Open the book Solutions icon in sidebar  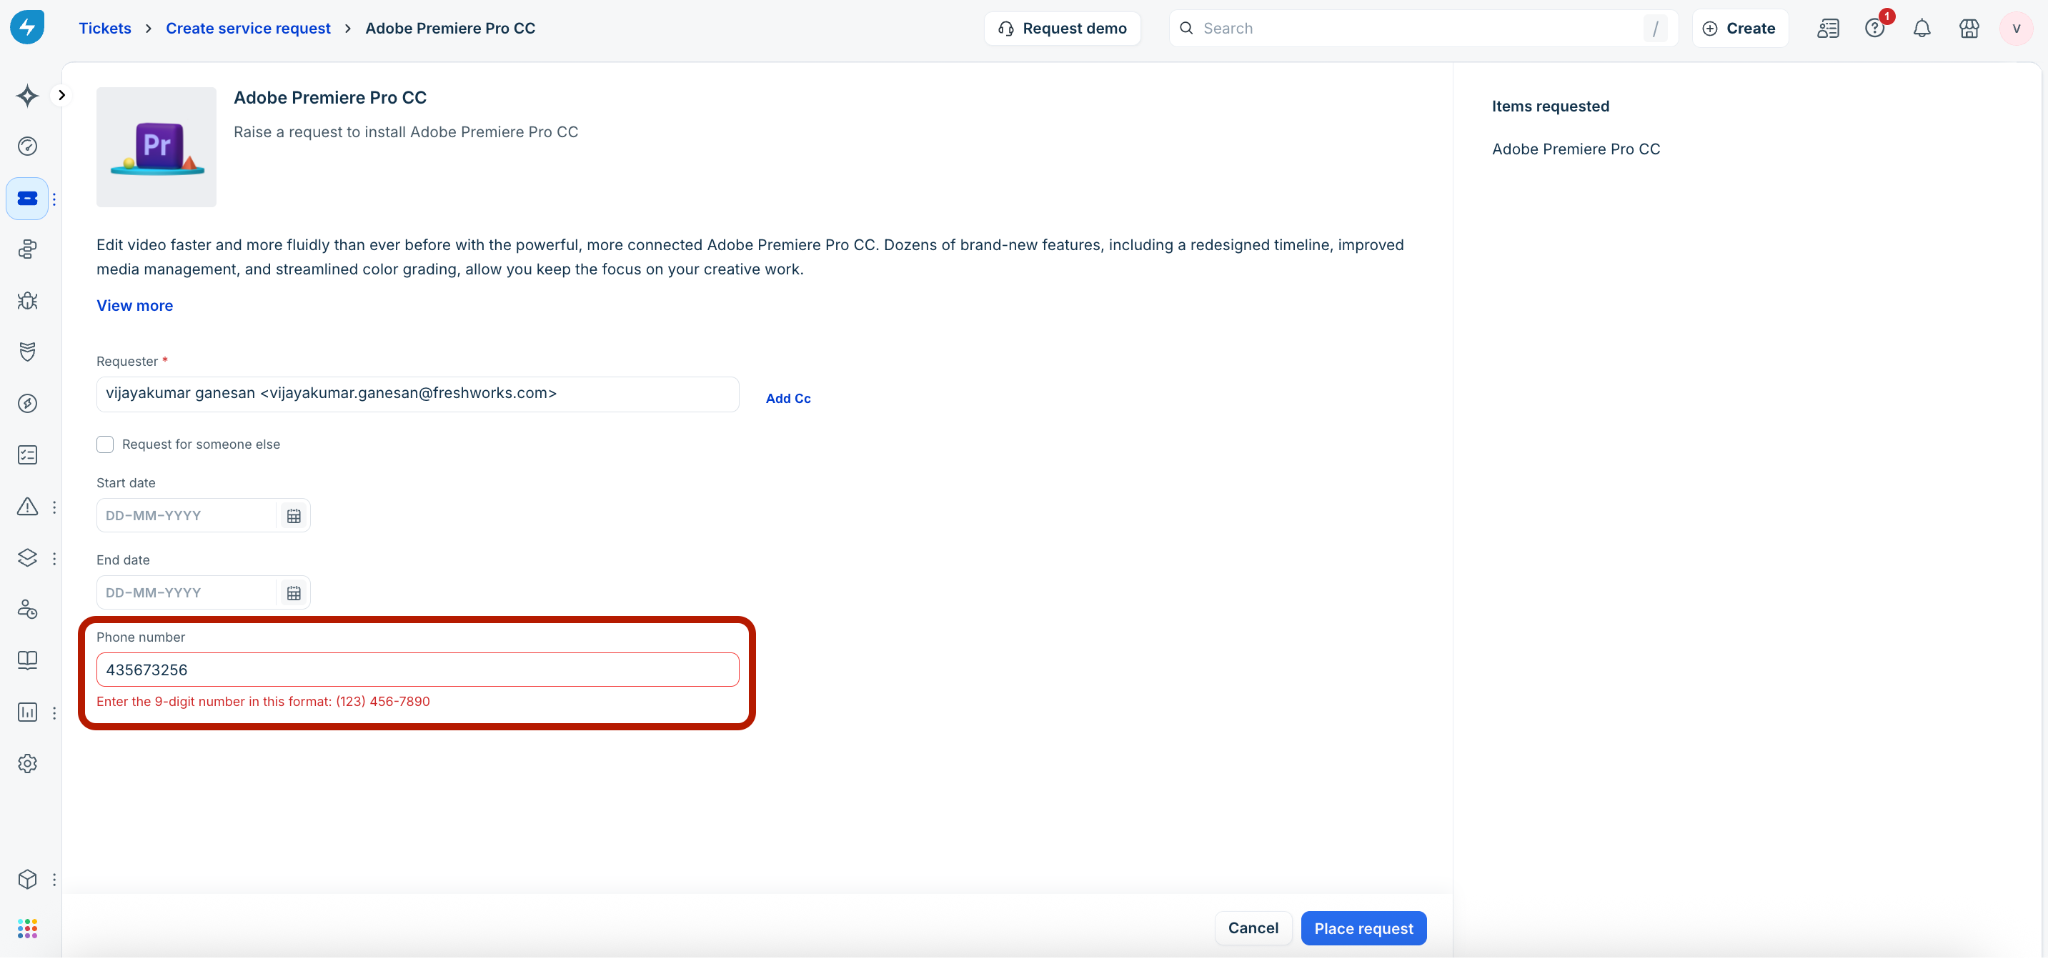pos(28,660)
